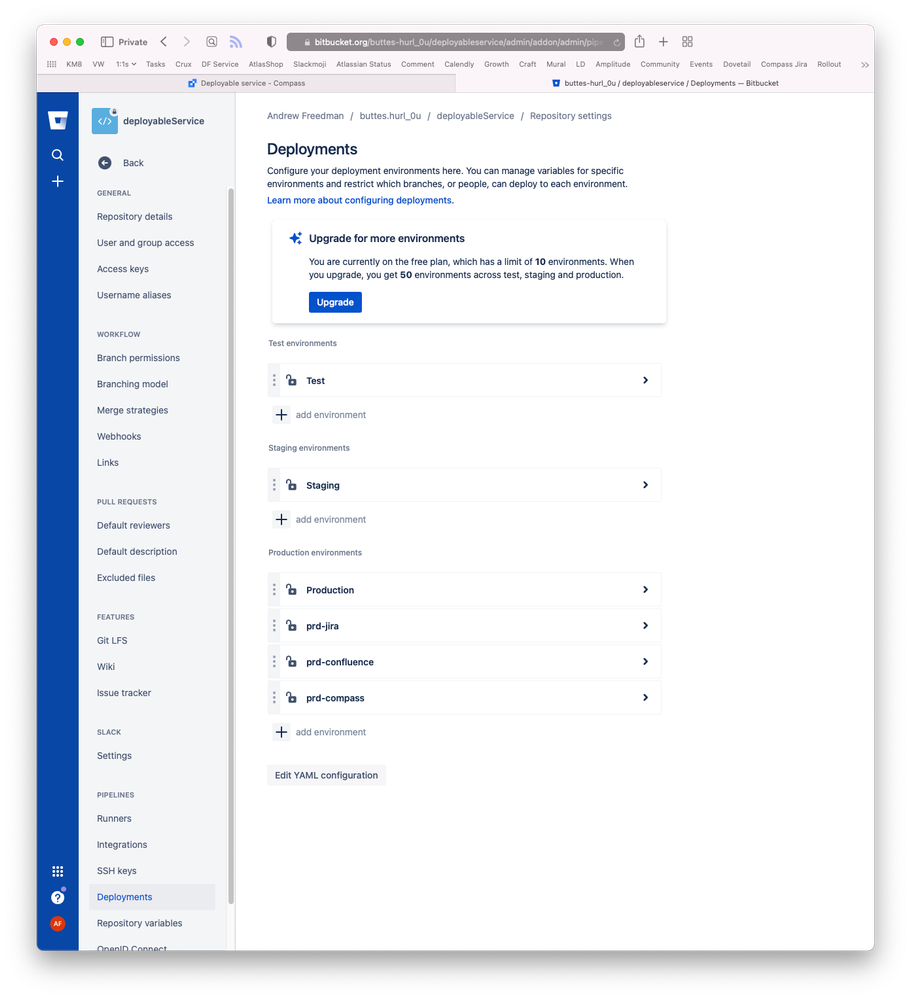Click the reload icon in the address bar
The image size is (911, 999).
pos(616,42)
